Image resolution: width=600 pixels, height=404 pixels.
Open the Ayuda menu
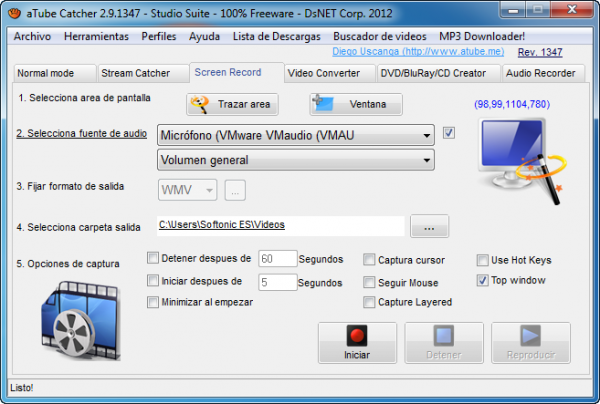204,36
